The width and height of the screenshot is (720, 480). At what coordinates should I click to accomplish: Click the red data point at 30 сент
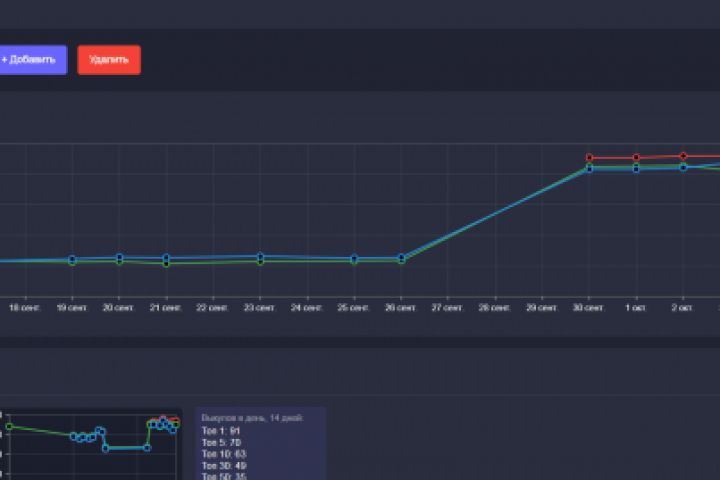click(589, 158)
